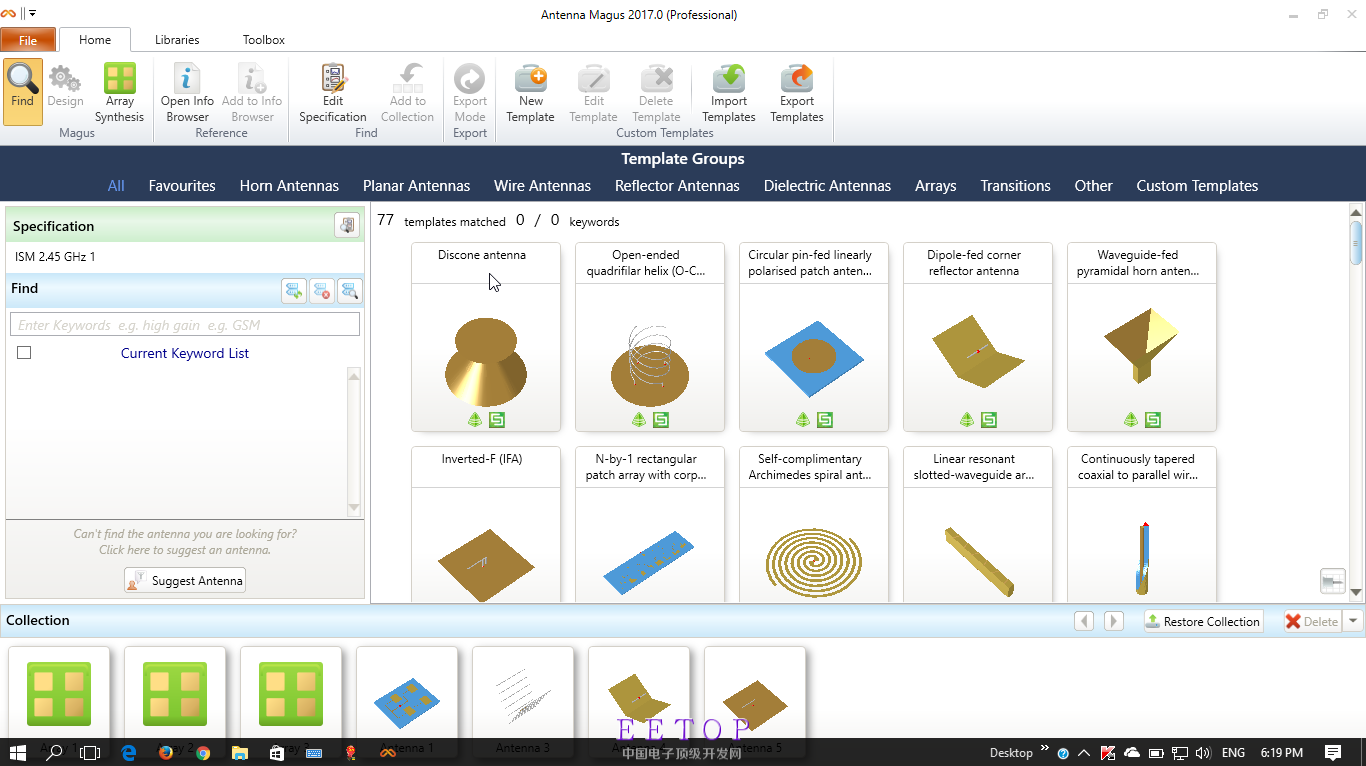Image resolution: width=1366 pixels, height=766 pixels.
Task: Show the Favourites template group
Action: click(x=182, y=186)
